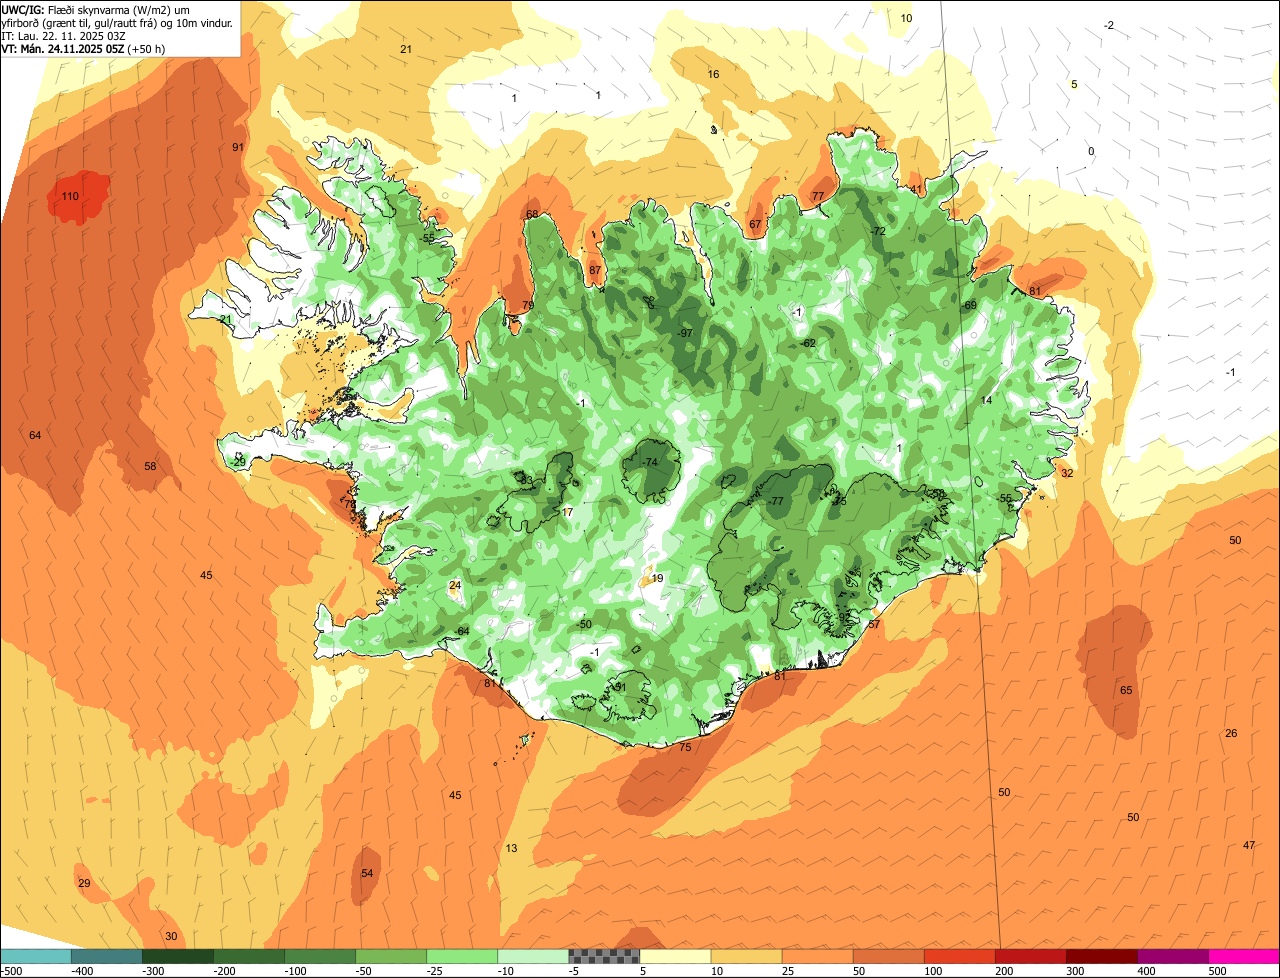Pick the pale green swatch between -10 and -5

533,956
